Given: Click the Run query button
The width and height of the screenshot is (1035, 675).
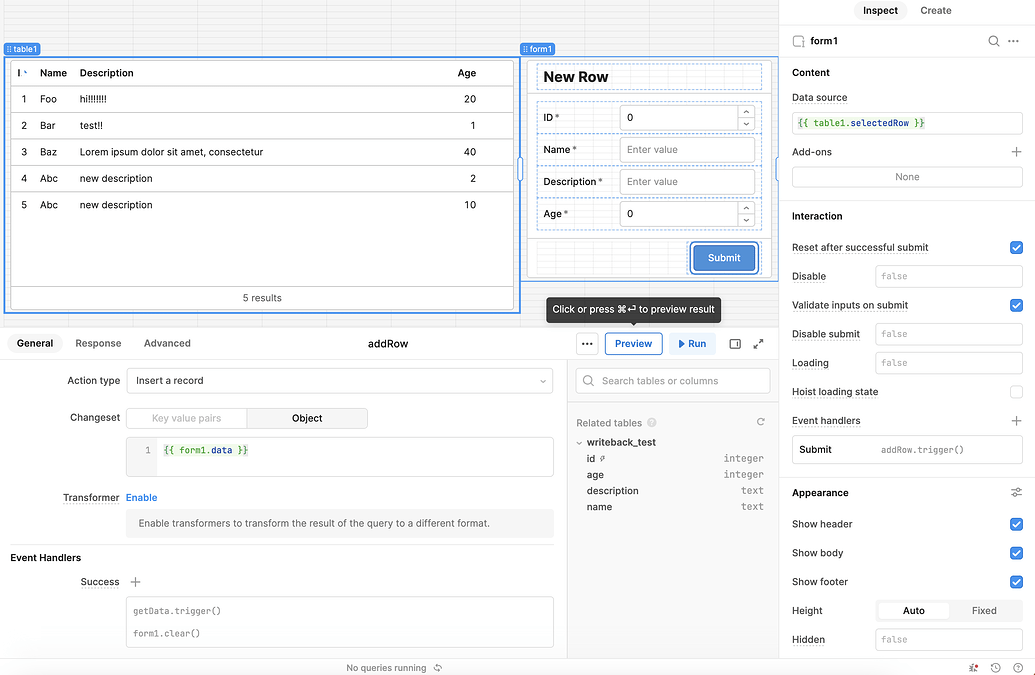Looking at the screenshot, I should click(x=692, y=343).
